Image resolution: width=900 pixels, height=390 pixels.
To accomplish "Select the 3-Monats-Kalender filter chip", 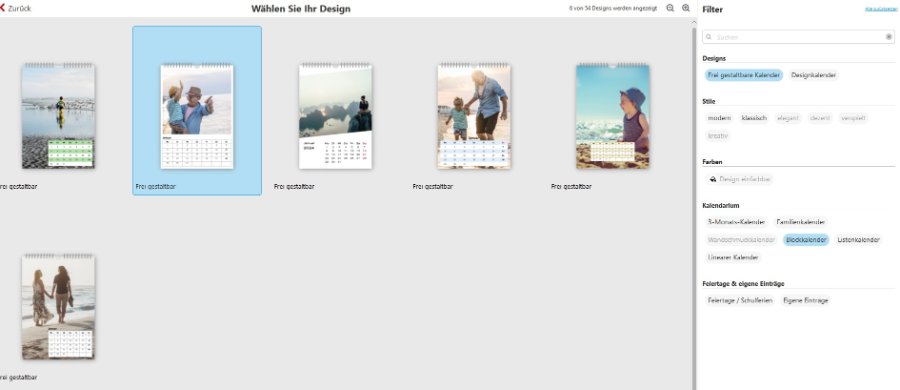I will 736,222.
